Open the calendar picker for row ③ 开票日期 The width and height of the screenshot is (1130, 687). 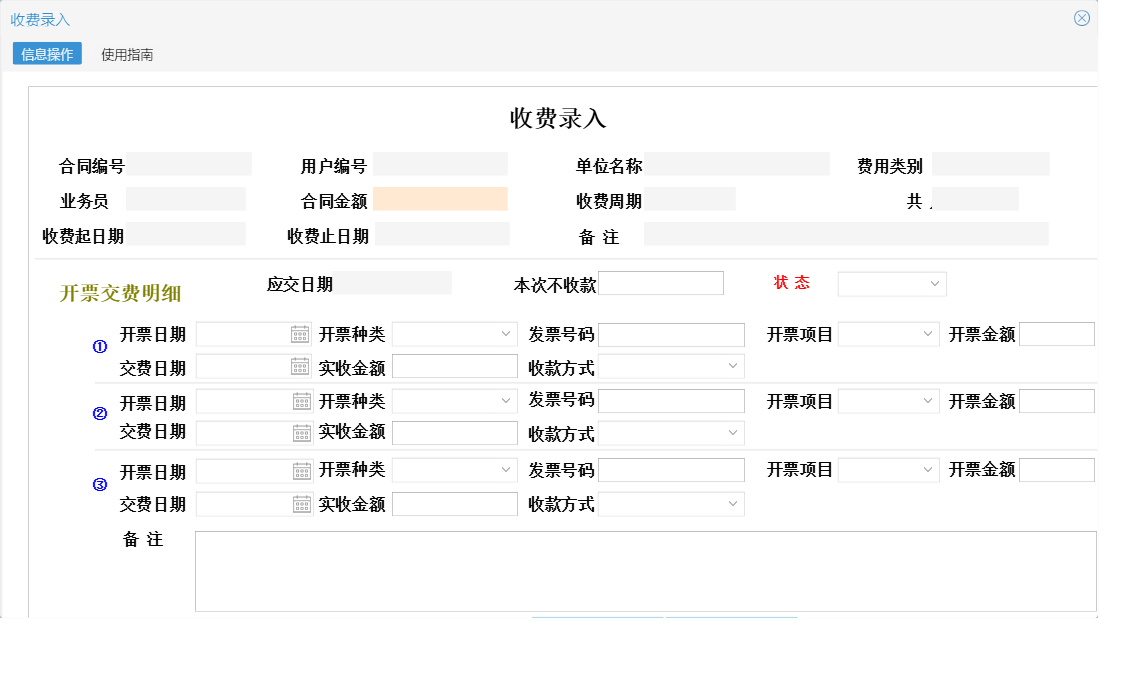(303, 468)
